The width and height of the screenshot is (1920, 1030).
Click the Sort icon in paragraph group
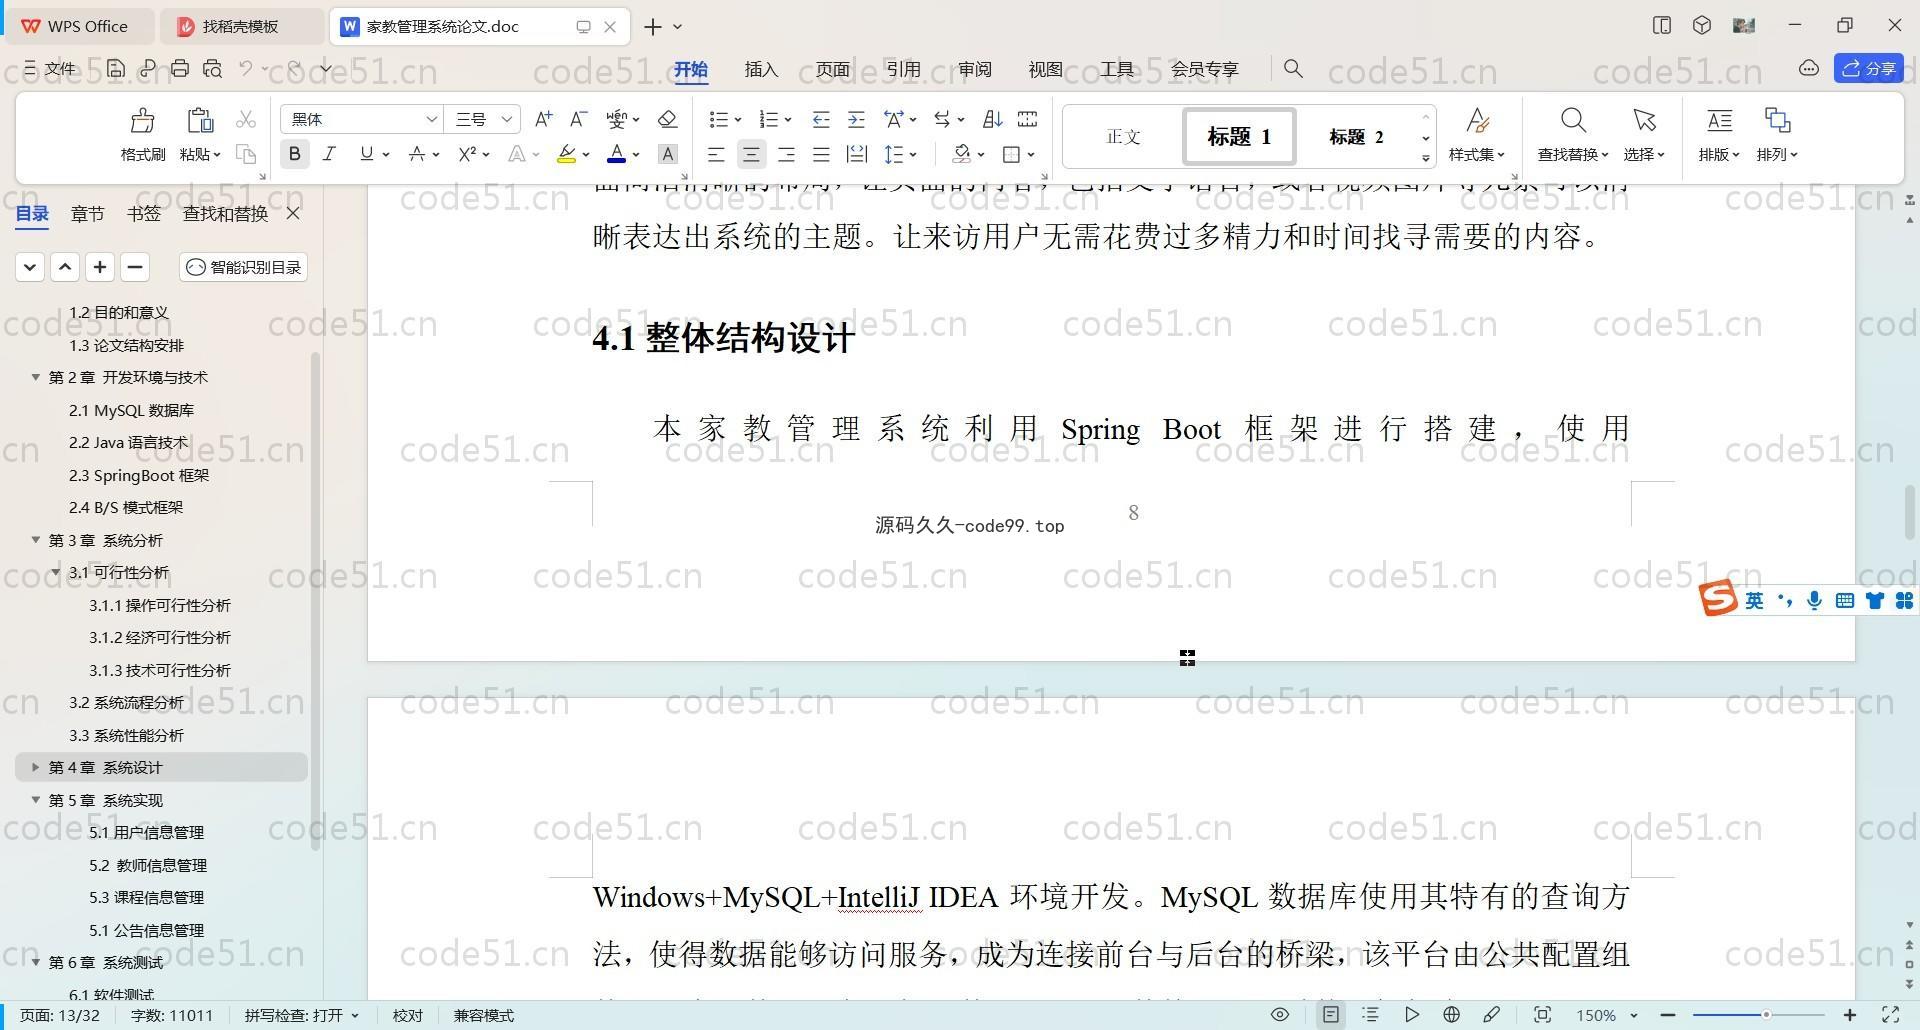click(992, 119)
